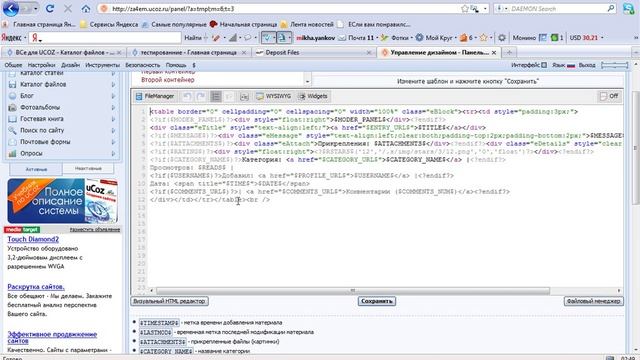Open Почта mail icon in Yandex bar
Screen dimensions: 640x360
pyautogui.click(x=342, y=38)
